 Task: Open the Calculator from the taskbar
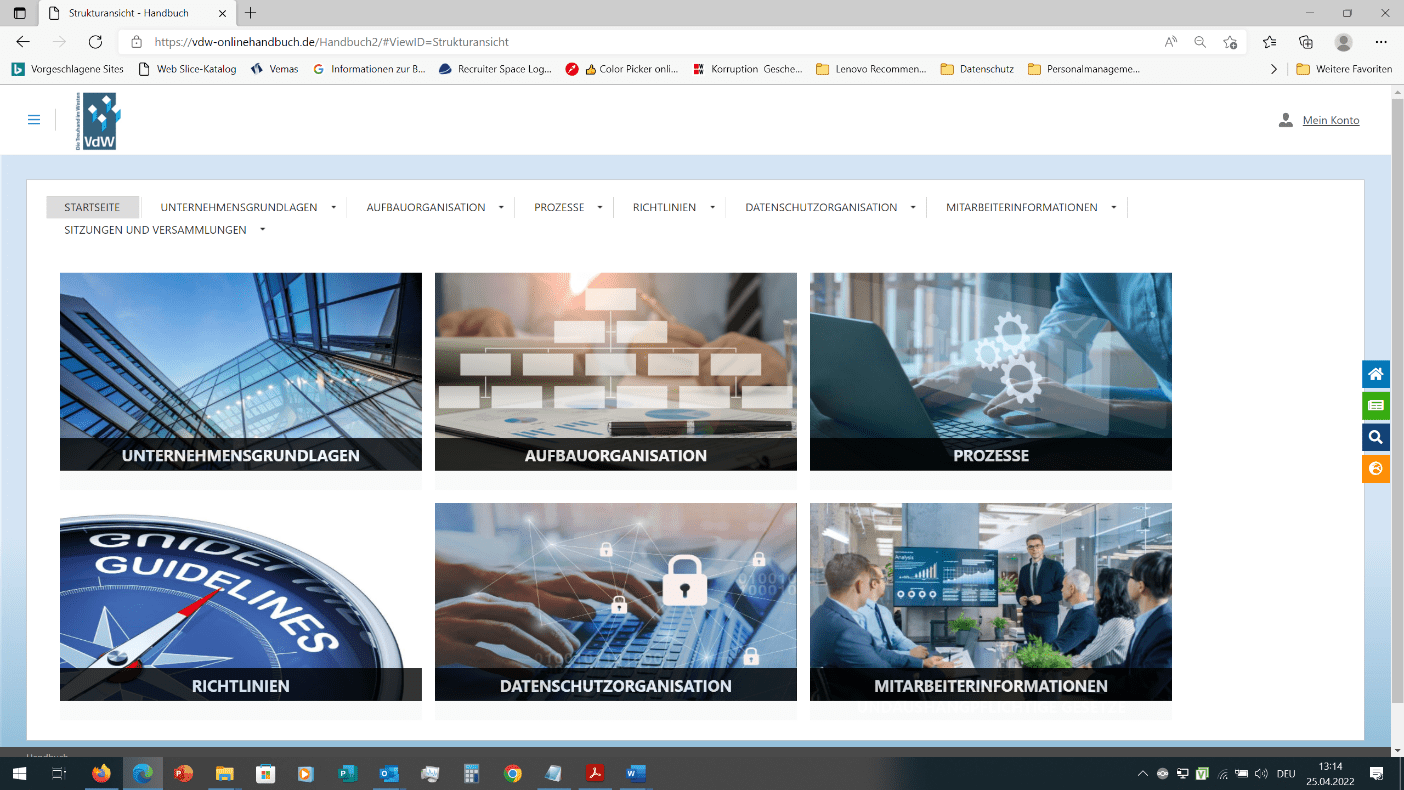471,773
